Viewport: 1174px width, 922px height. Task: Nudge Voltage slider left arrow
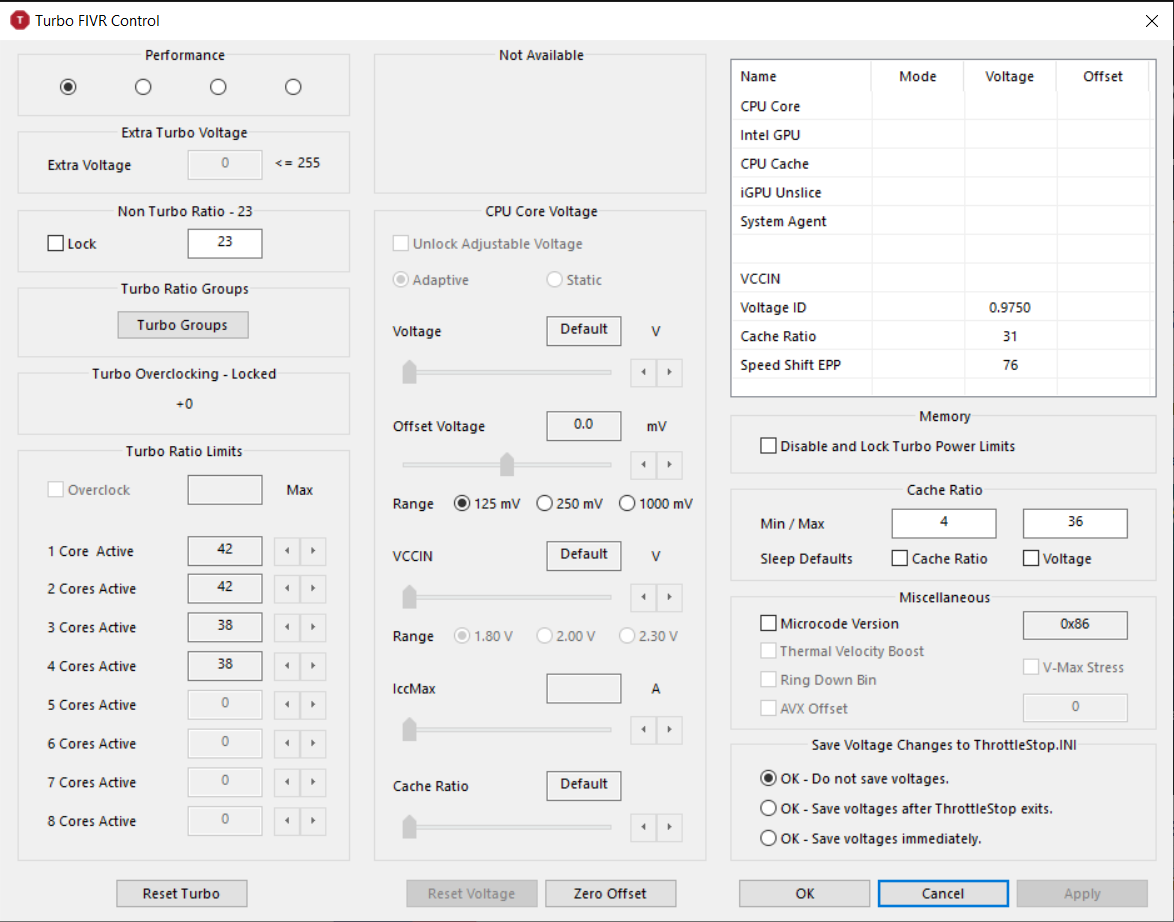(643, 372)
